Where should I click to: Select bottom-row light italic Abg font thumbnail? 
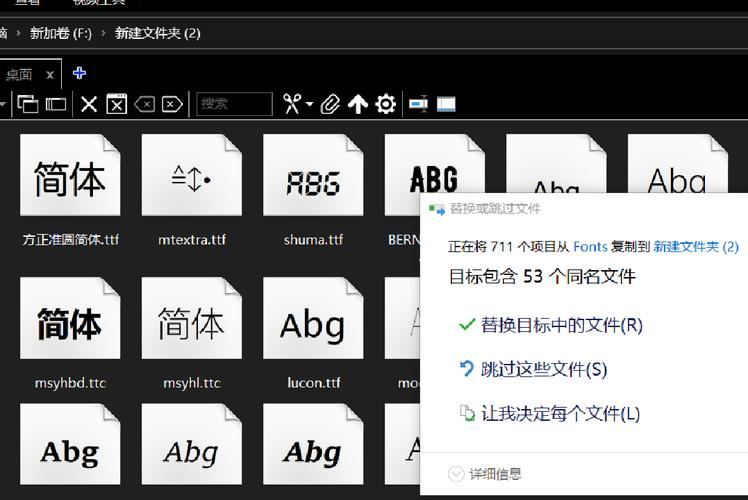192,444
